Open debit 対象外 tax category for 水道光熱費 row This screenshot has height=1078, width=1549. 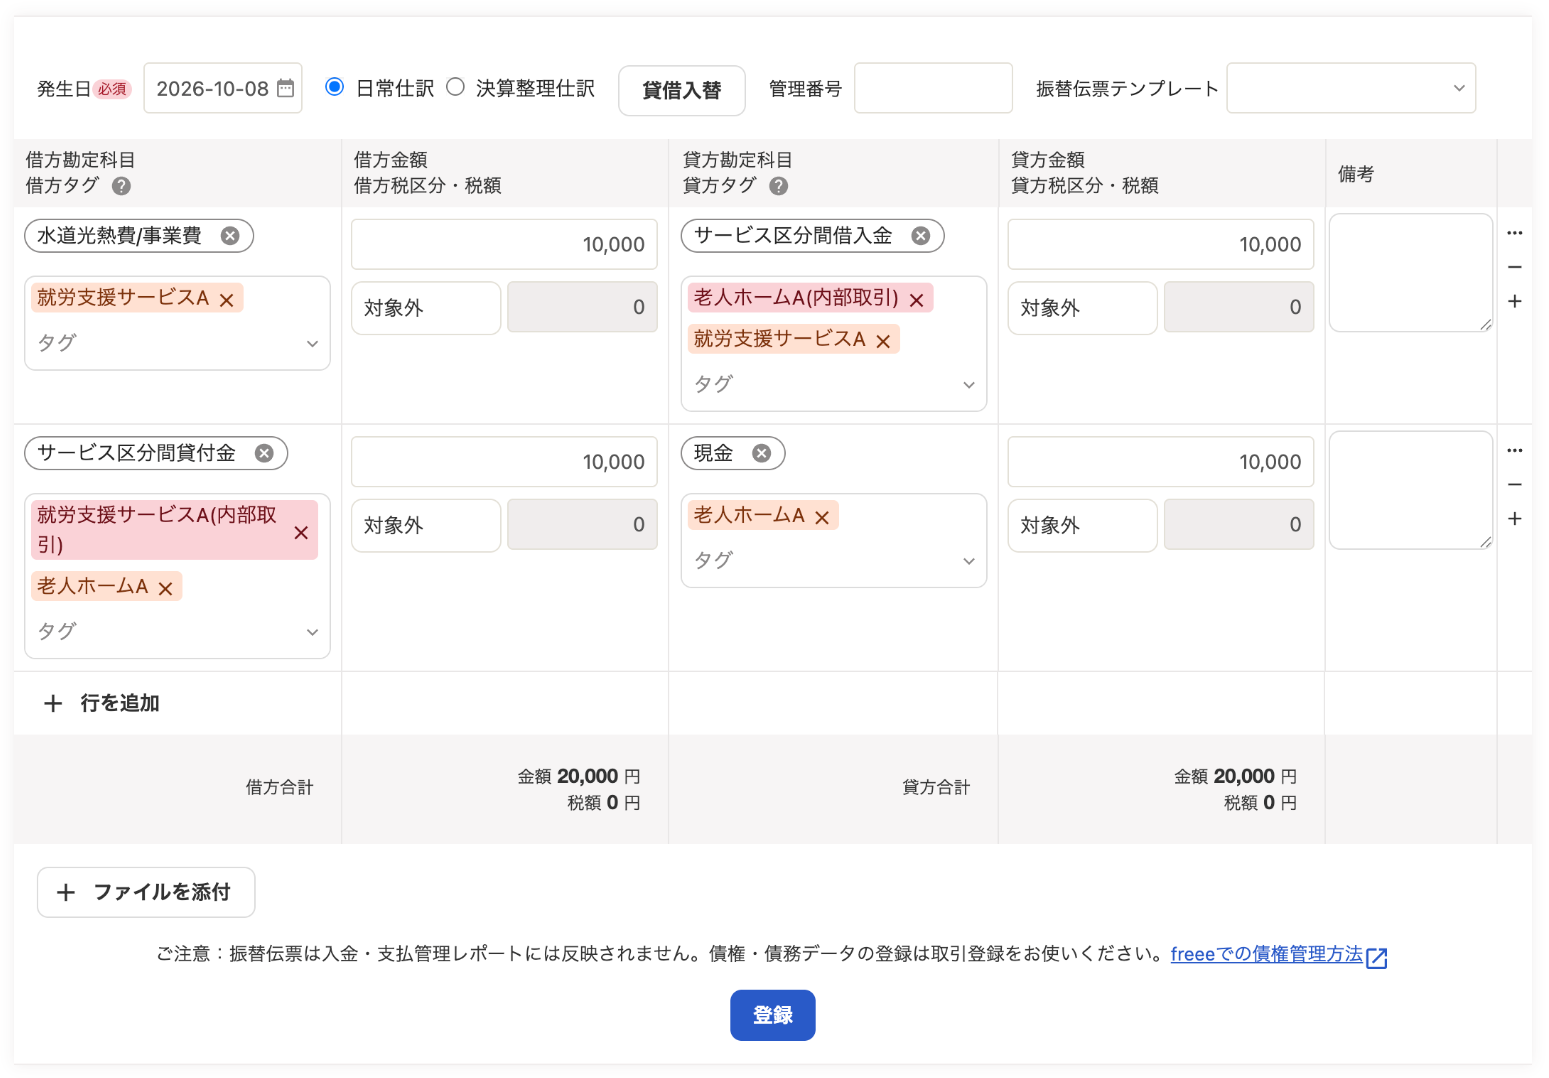pyautogui.click(x=426, y=308)
